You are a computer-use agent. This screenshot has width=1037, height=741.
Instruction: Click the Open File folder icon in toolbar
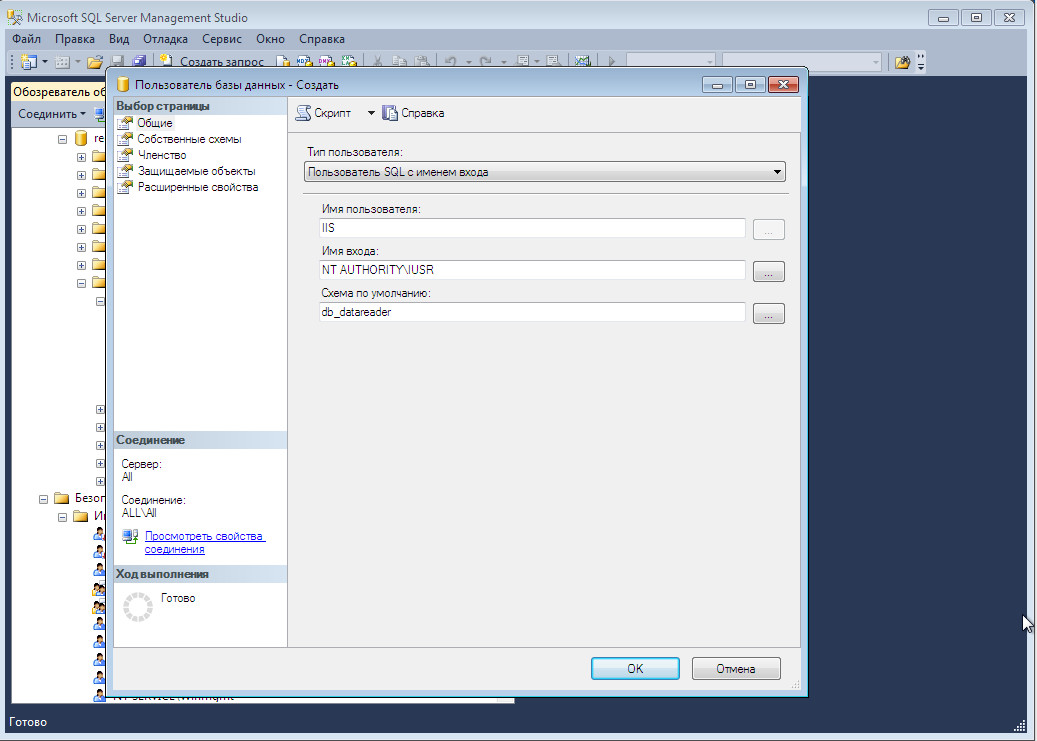95,62
